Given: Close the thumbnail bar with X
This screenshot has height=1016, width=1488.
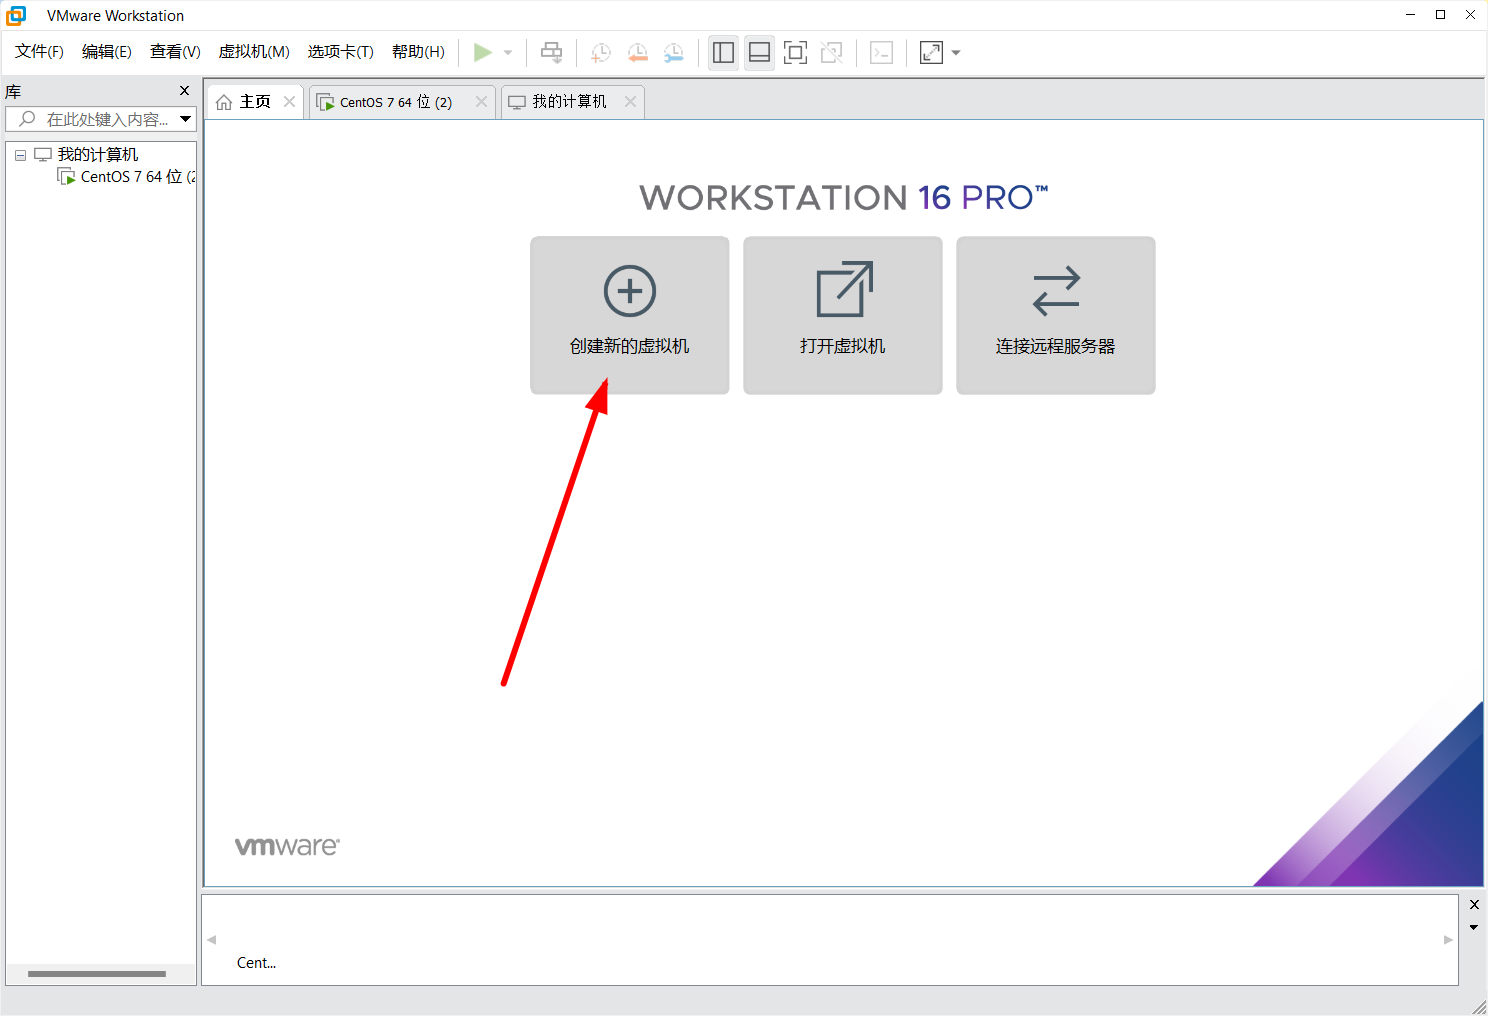Looking at the screenshot, I should (x=1474, y=905).
